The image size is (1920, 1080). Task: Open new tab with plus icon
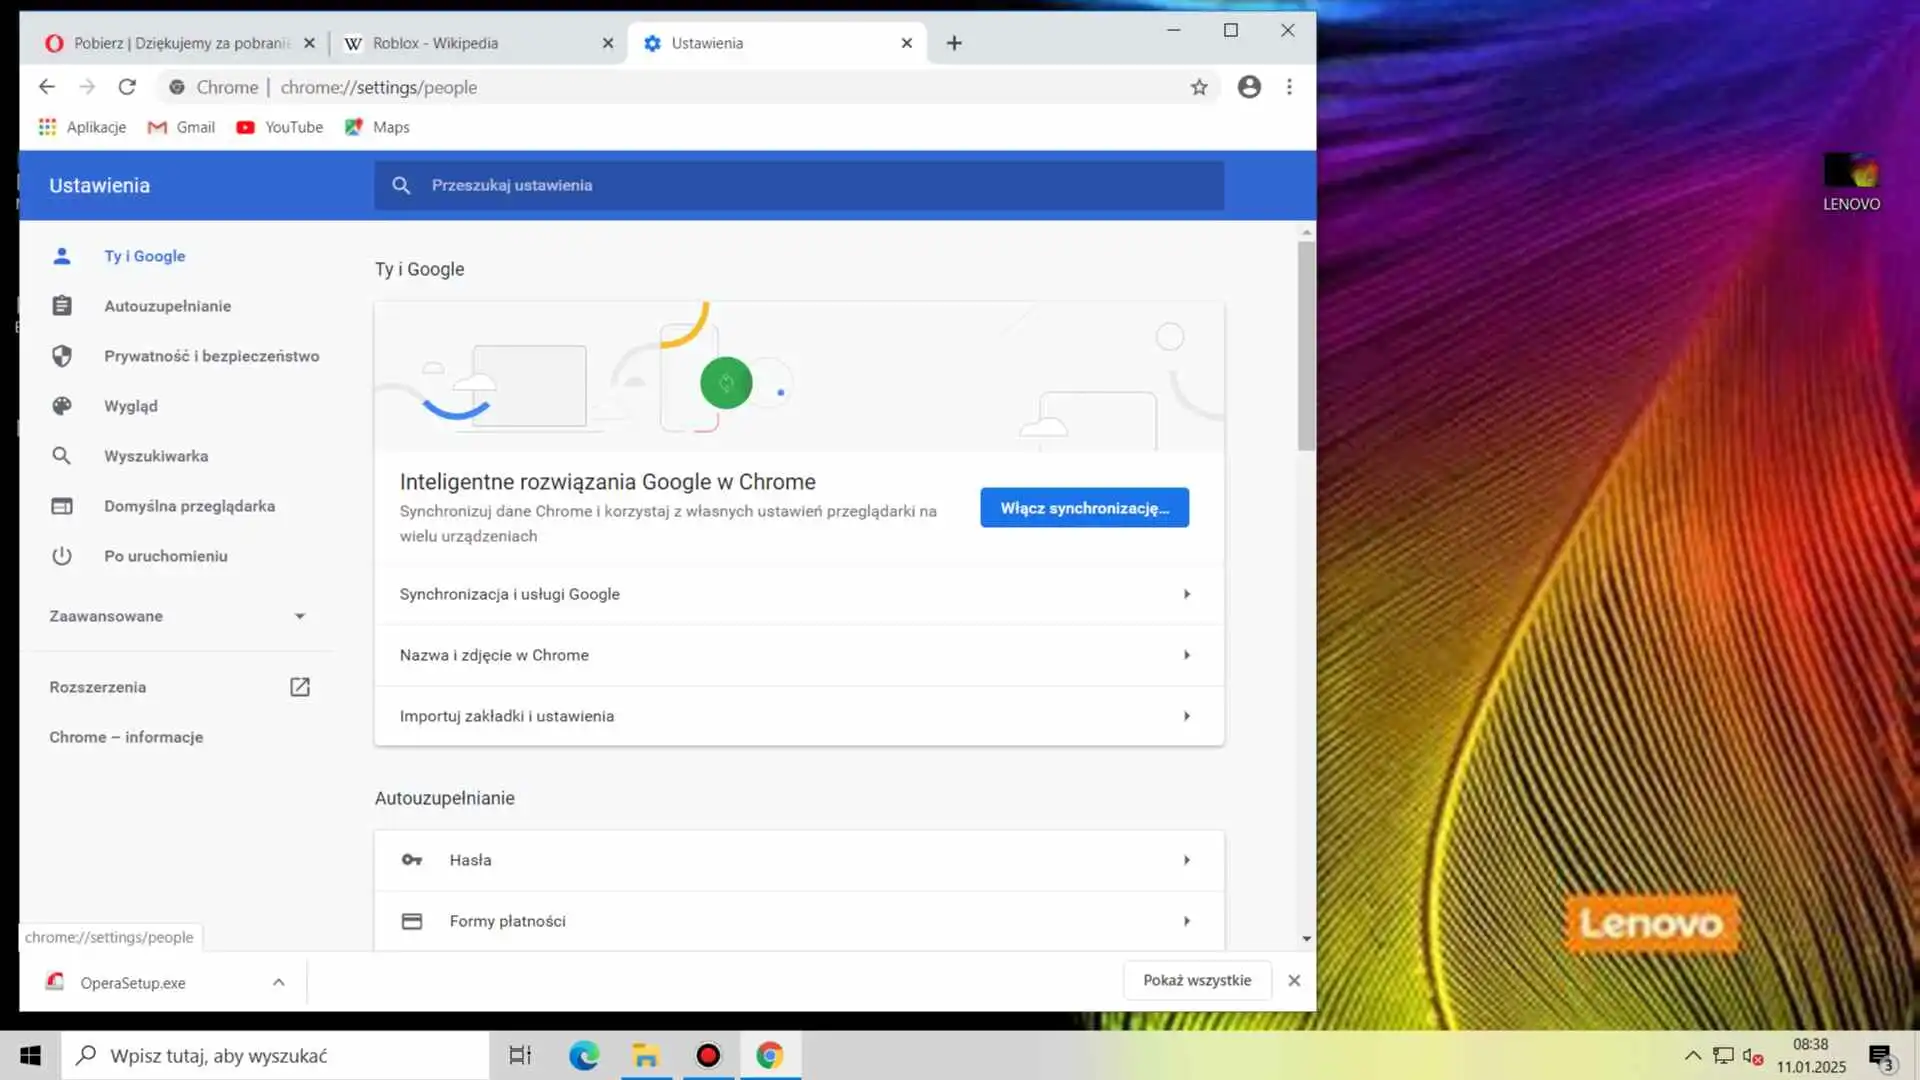coord(954,43)
